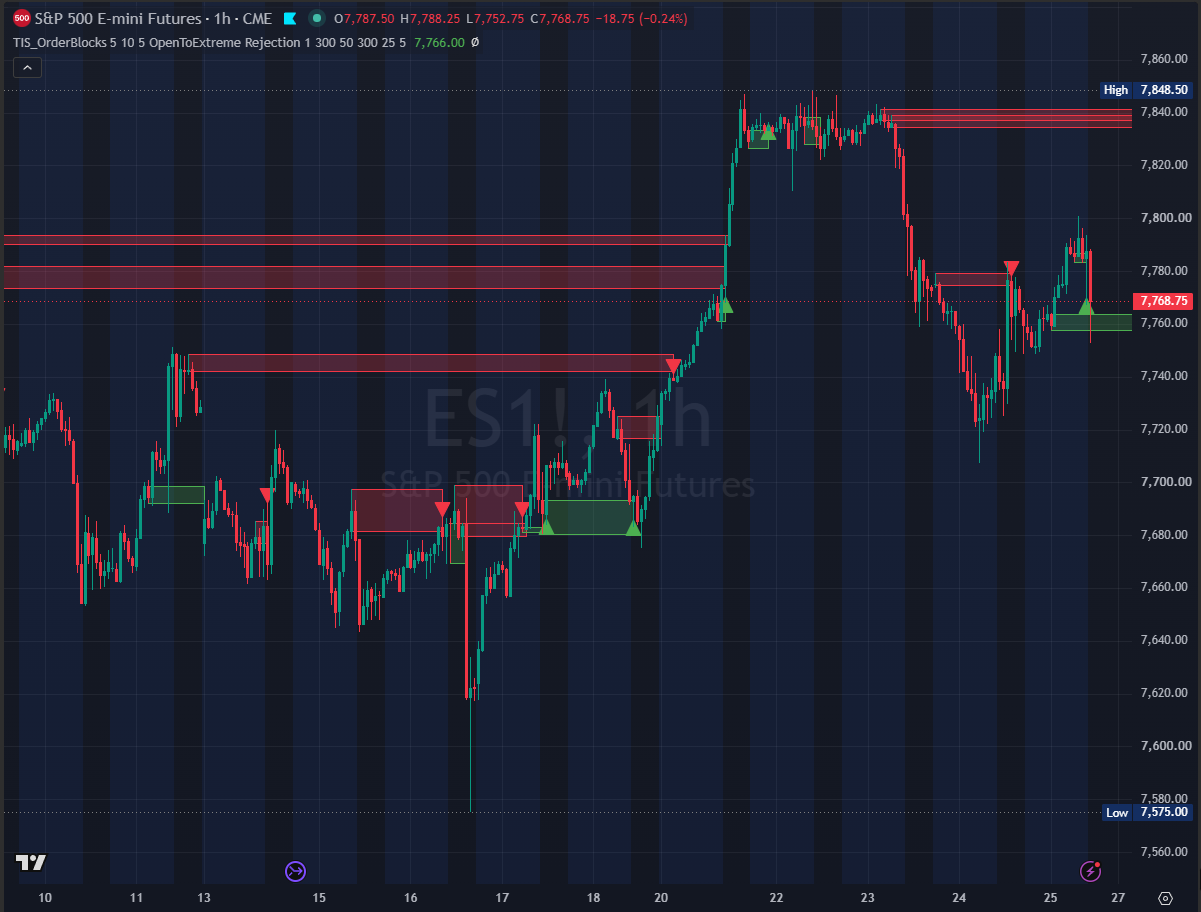Click the 7,700.00 price axis label
Image resolution: width=1201 pixels, height=912 pixels.
tap(1165, 482)
